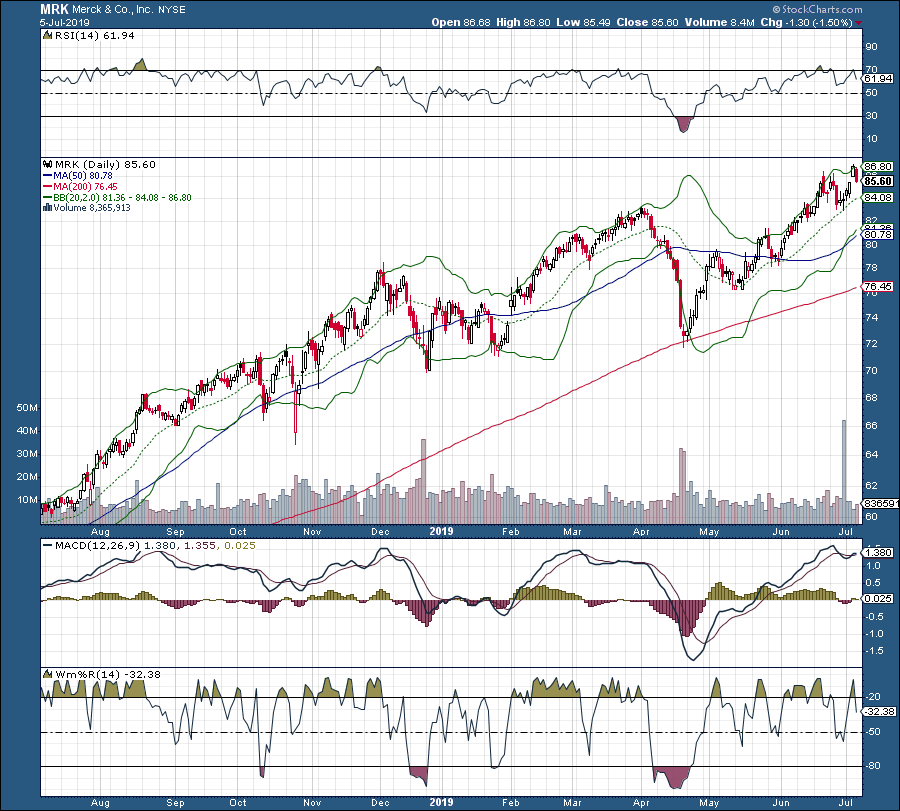
Task: Click the 'Volume 8,365,913' legend entry
Action: (92, 208)
